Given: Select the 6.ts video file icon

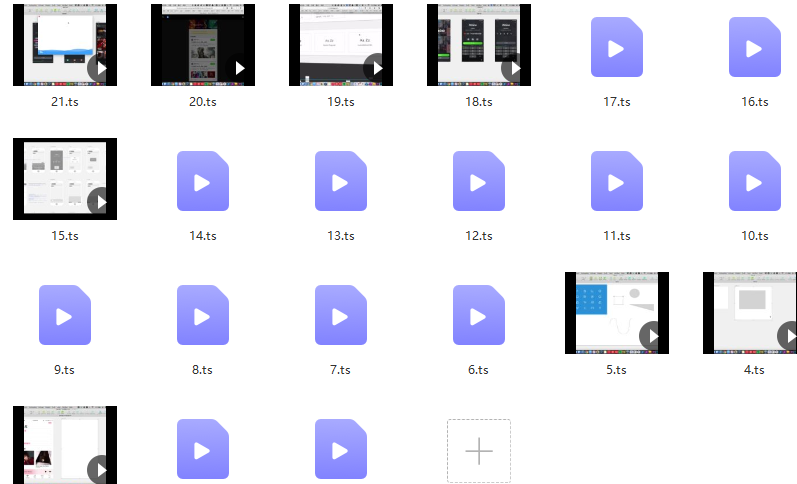Looking at the screenshot, I should 479,315.
